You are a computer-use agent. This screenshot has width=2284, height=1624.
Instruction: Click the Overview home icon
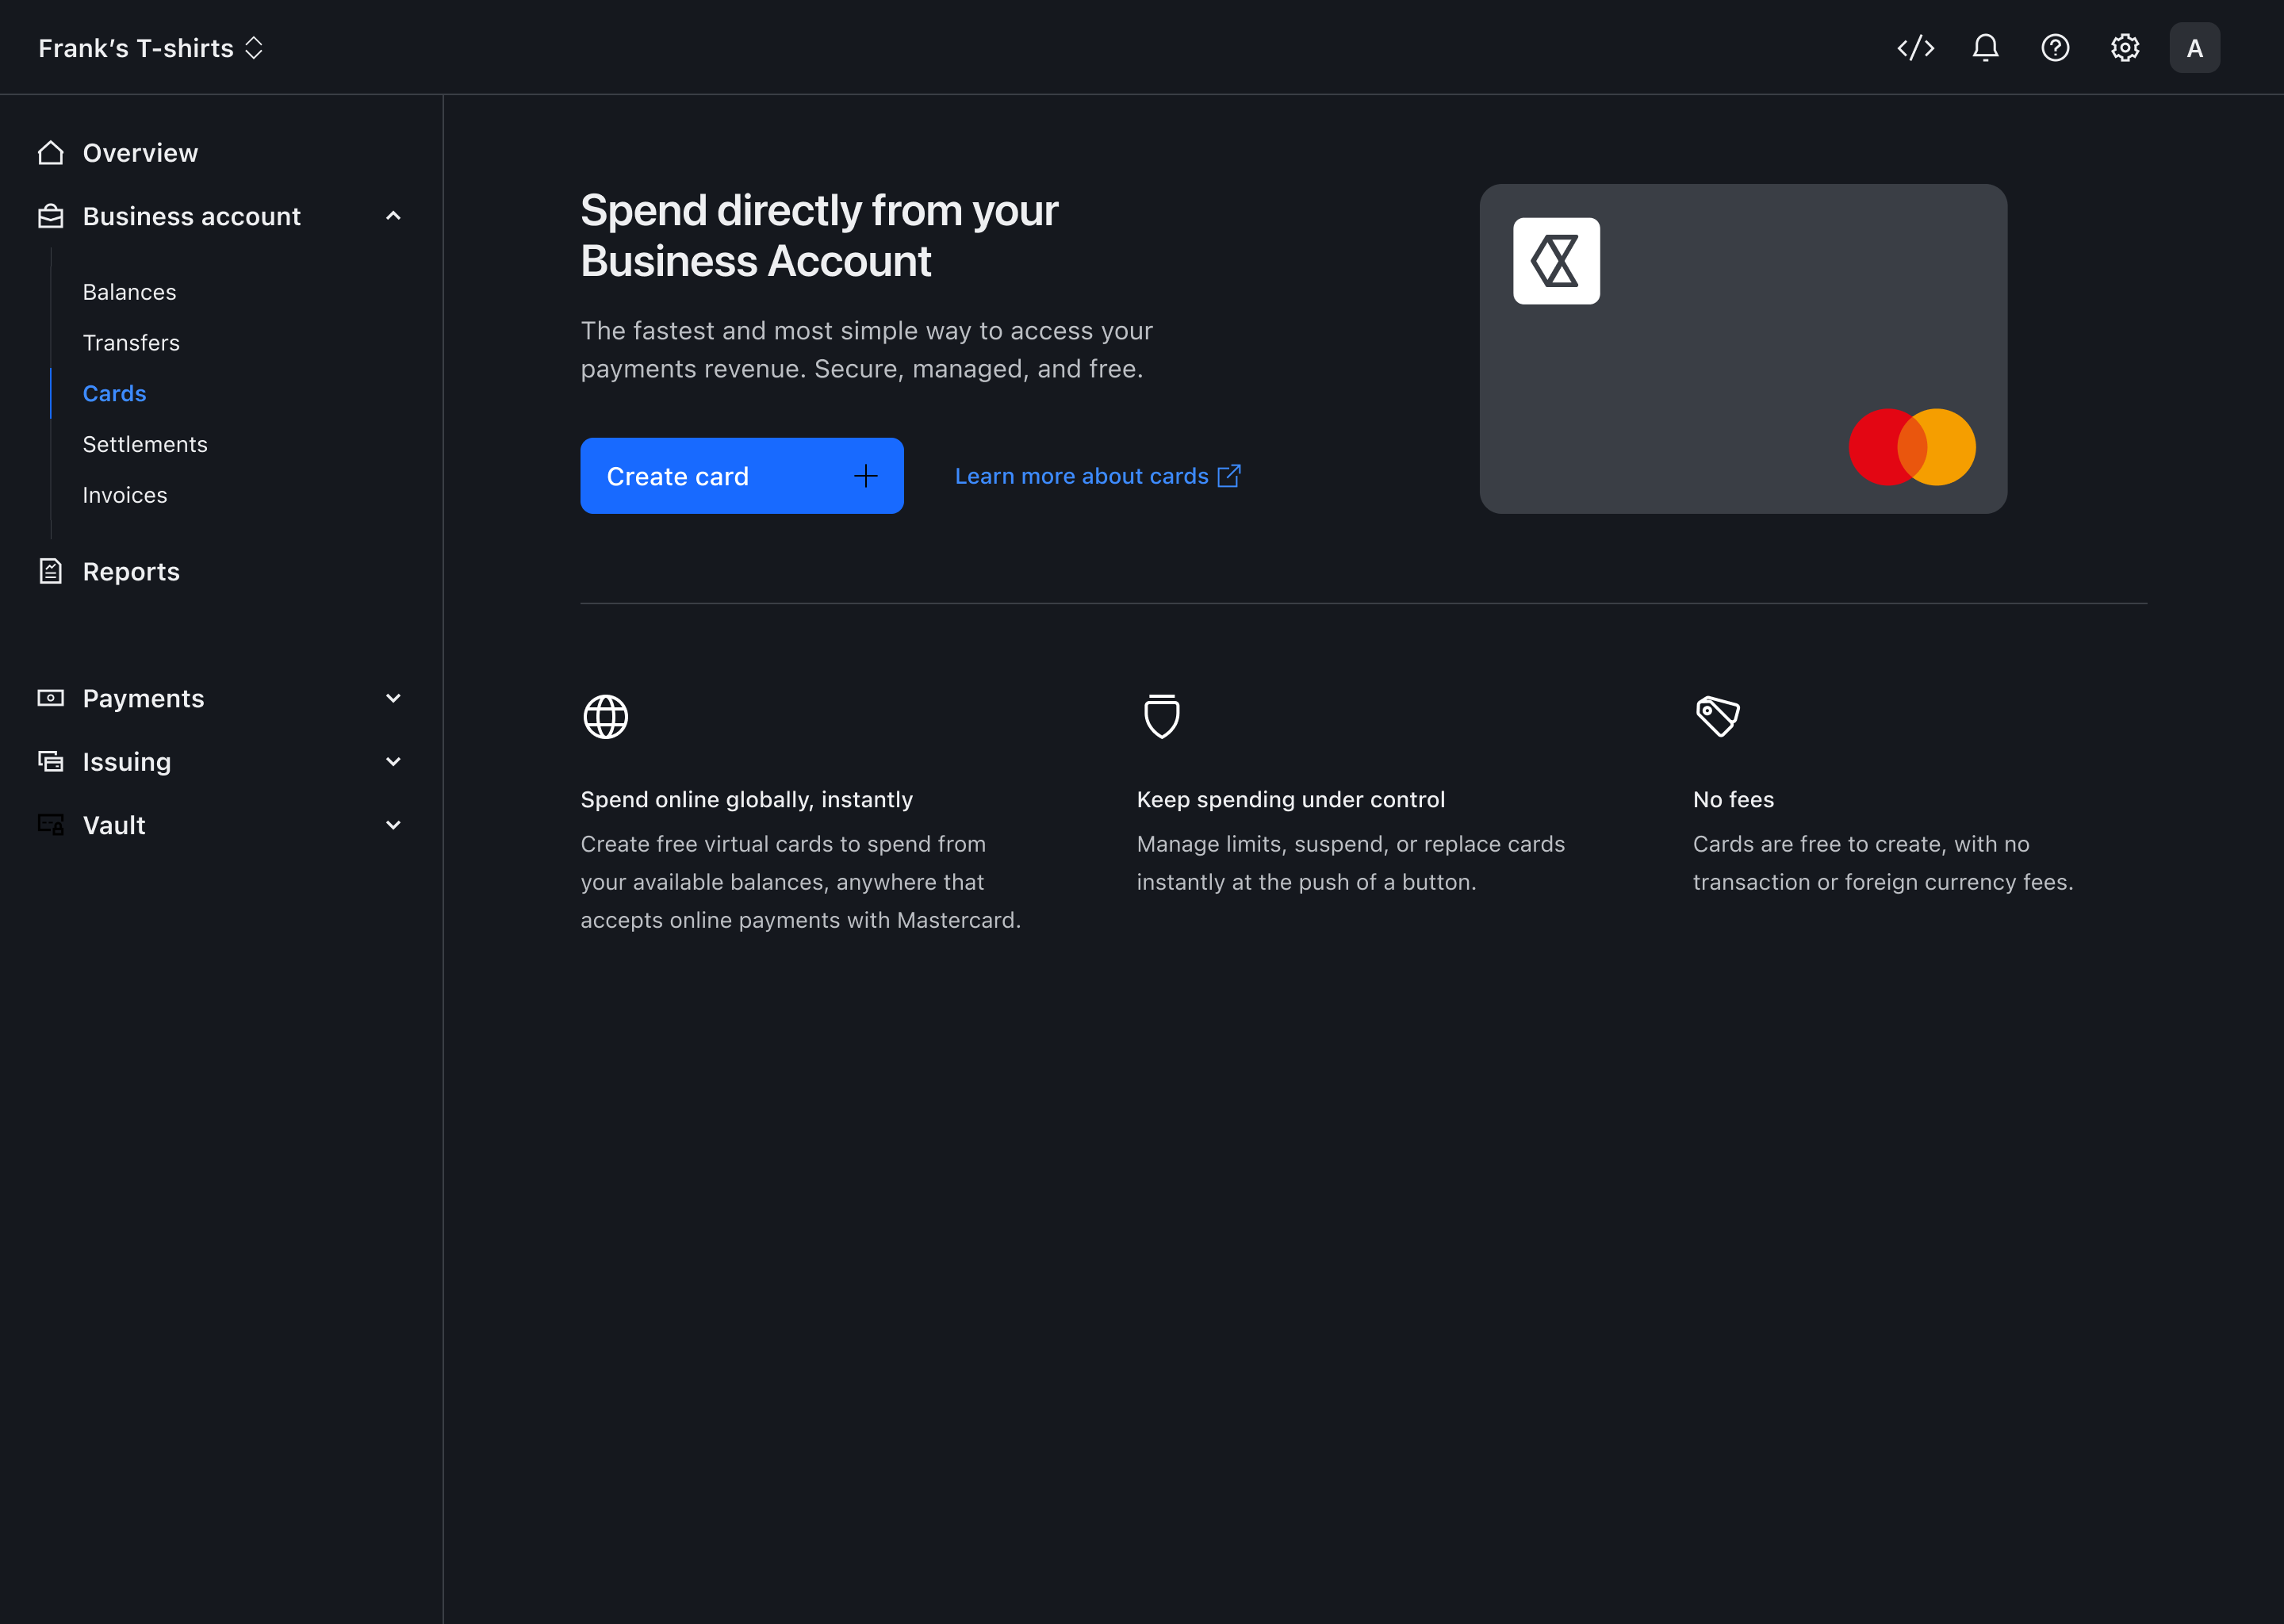[51, 153]
